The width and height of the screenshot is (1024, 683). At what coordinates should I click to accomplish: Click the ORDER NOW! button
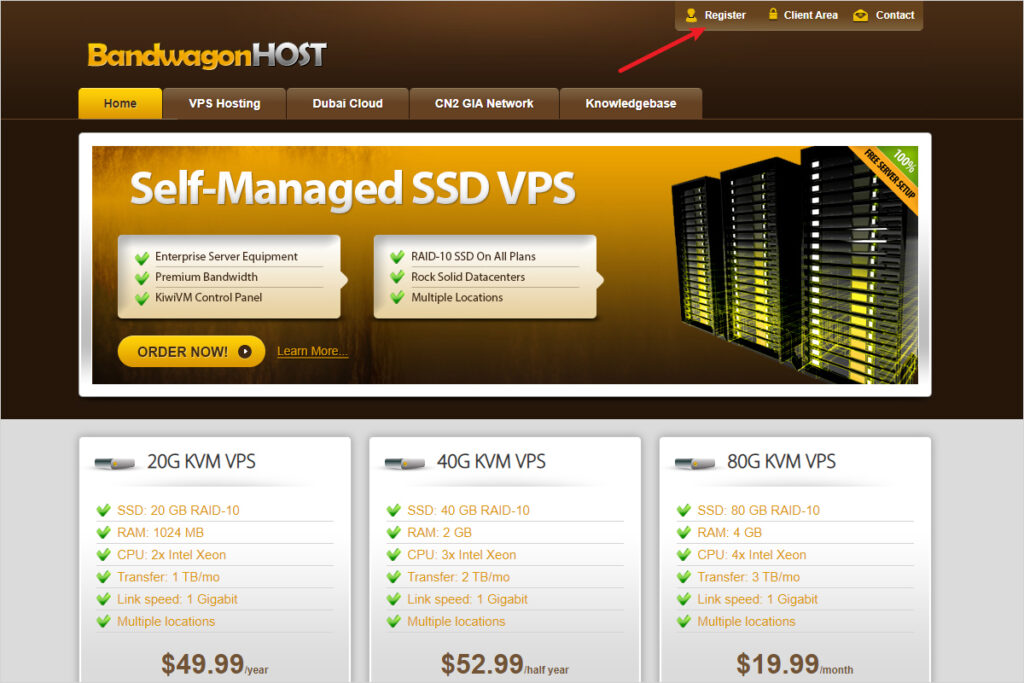point(191,351)
